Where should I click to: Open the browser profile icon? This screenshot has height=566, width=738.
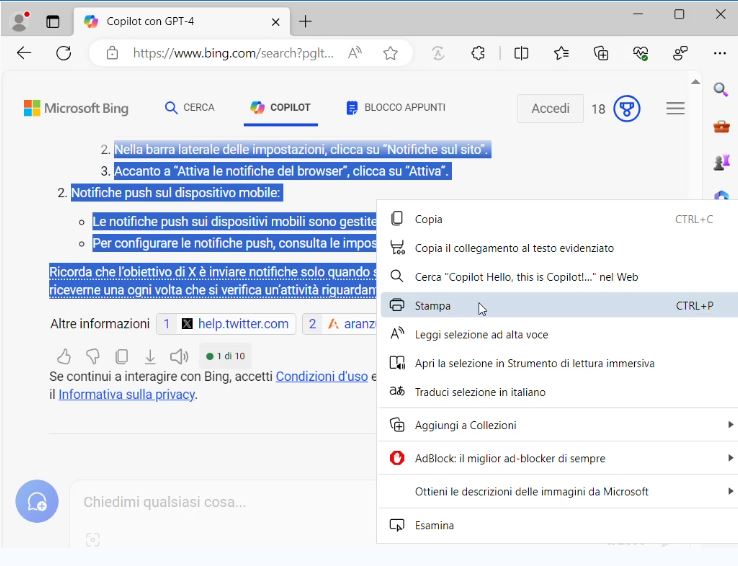tap(20, 21)
